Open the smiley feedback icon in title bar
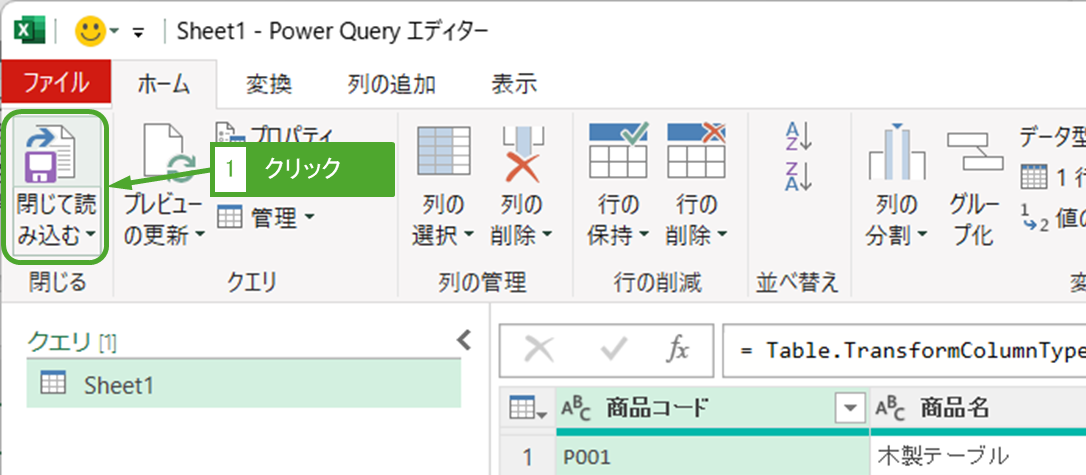Screen dimensions: 1086x475 pyautogui.click(x=92, y=31)
